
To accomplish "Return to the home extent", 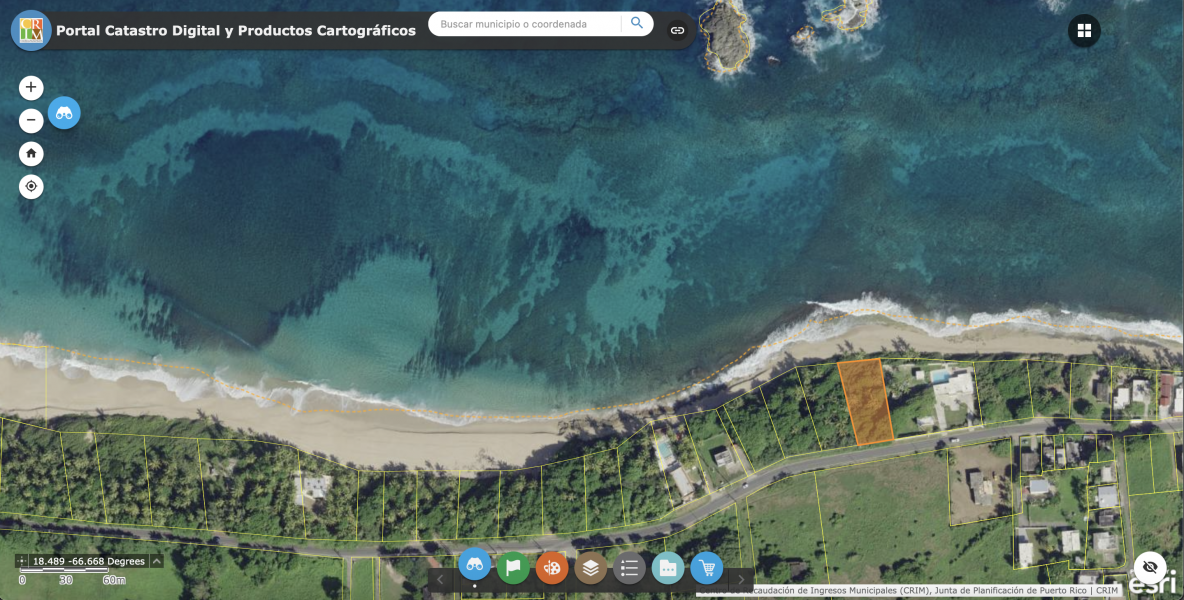I will tap(31, 153).
